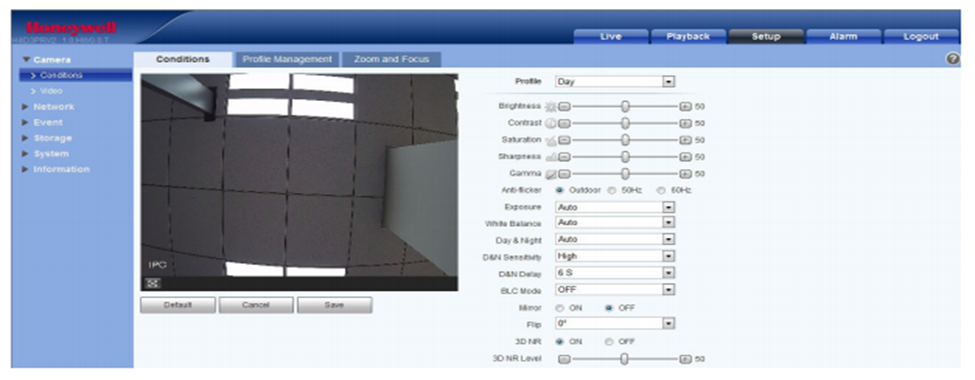Open Video under Camera in sidebar

click(51, 91)
